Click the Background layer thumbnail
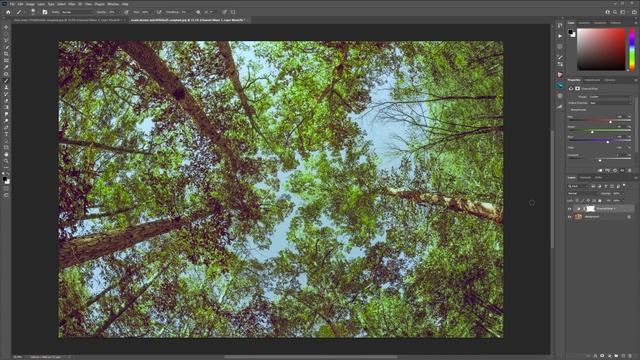Viewport: 640px width, 360px height. pyautogui.click(x=578, y=217)
